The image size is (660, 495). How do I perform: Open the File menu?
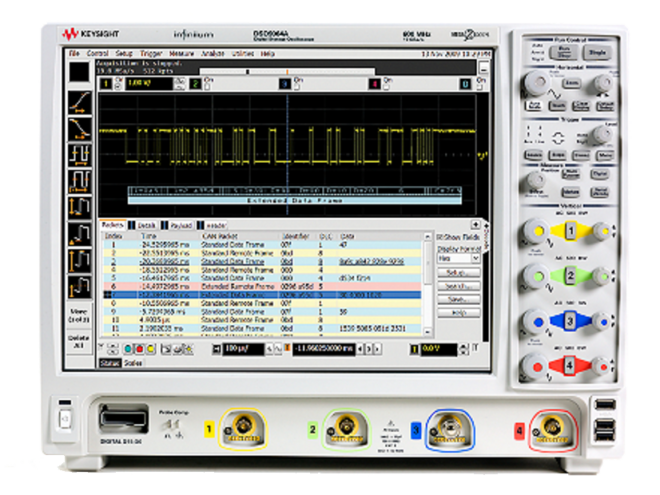74,53
